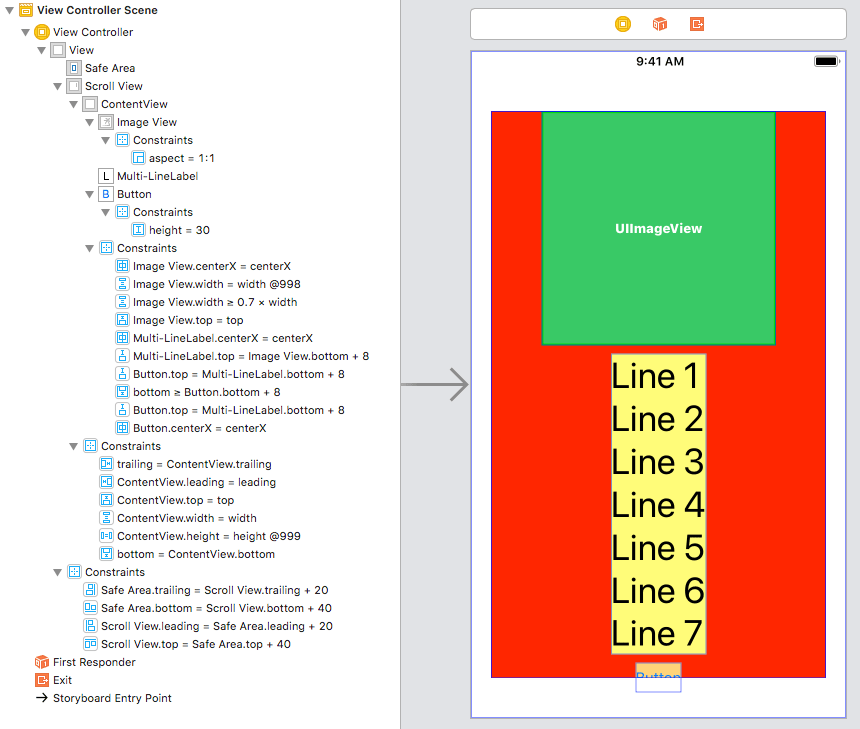Collapse the Image View's Constraints group
This screenshot has height=729, width=860.
coord(105,140)
